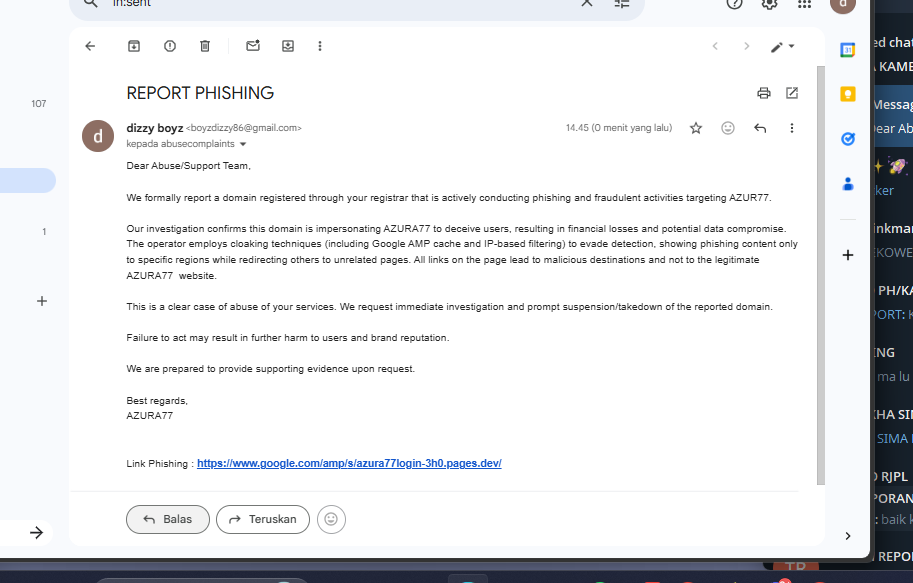Click the email's vertical scrollbar

(821, 275)
